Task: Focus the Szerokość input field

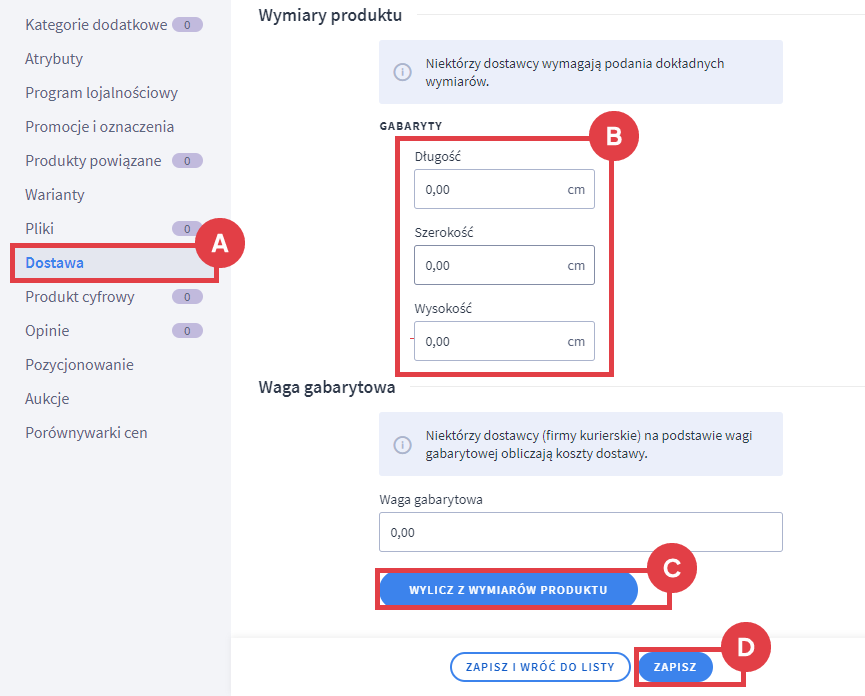Action: [x=504, y=265]
